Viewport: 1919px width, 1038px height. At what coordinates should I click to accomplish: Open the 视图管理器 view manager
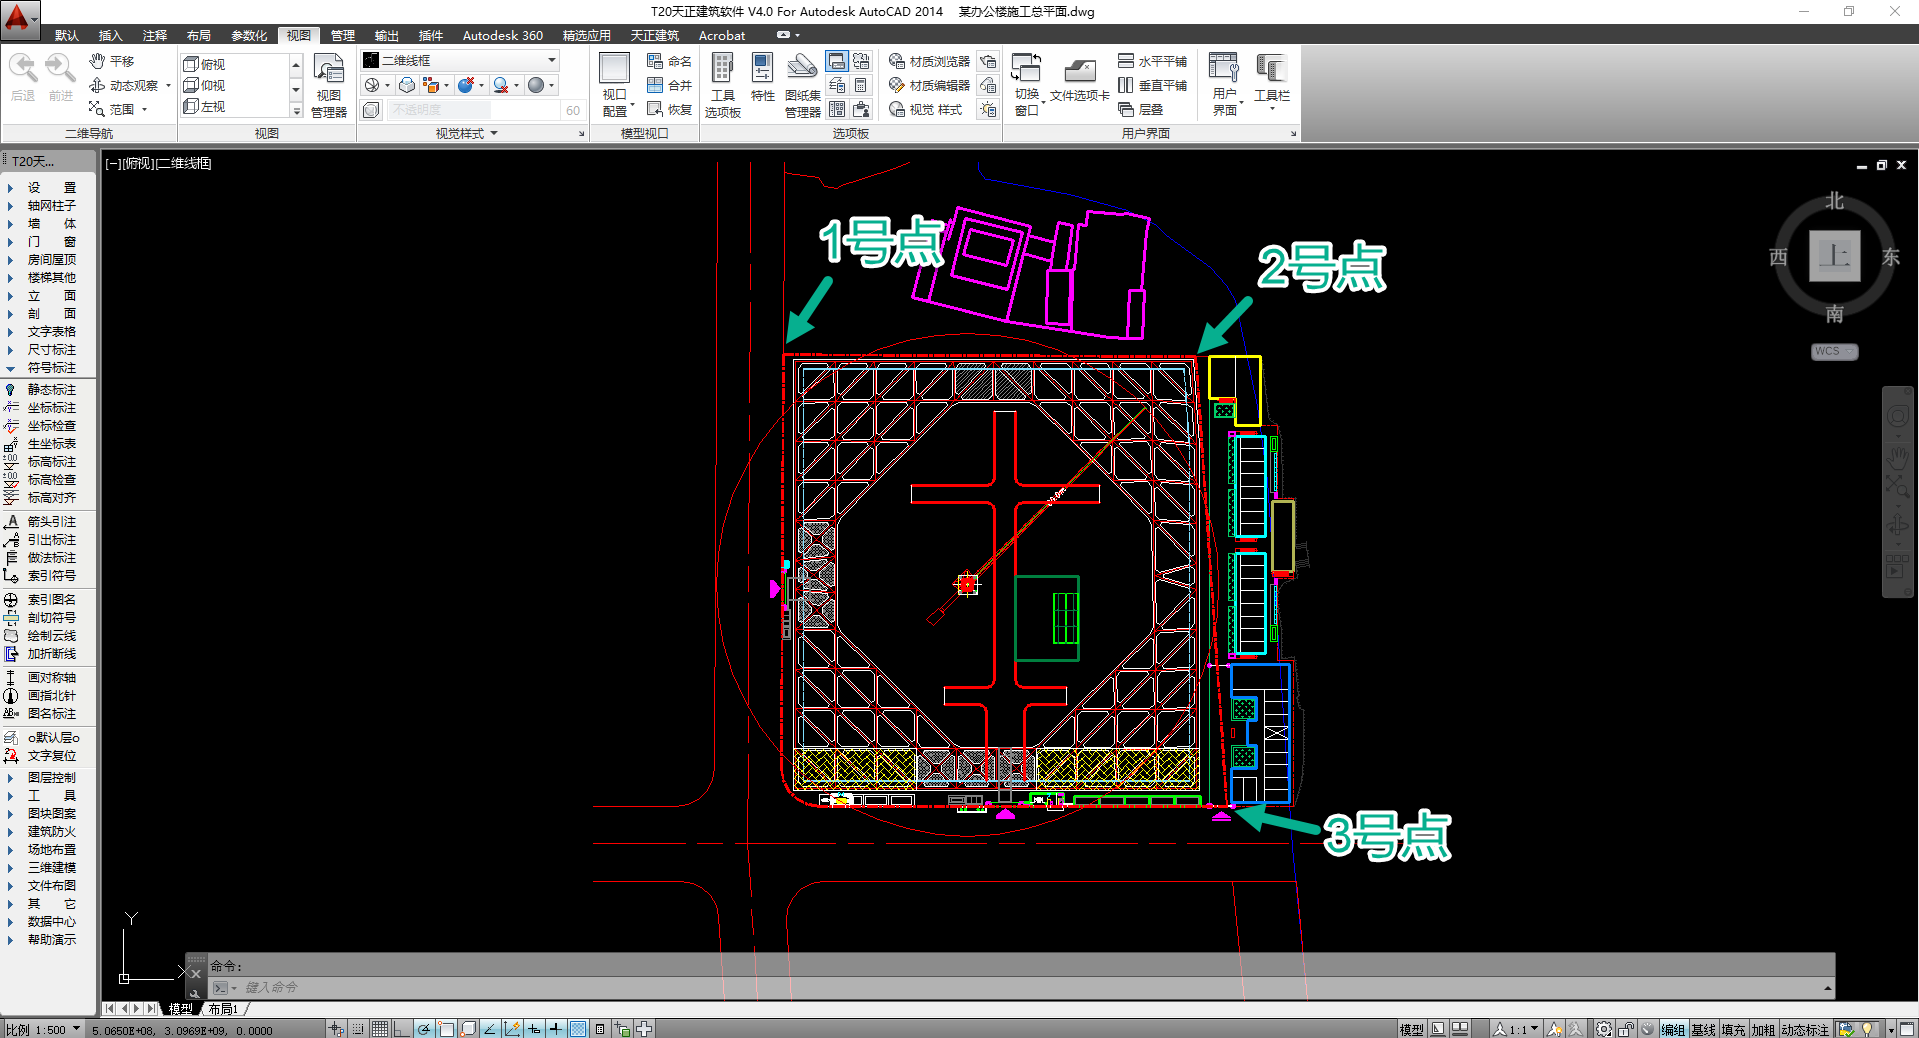coord(329,86)
